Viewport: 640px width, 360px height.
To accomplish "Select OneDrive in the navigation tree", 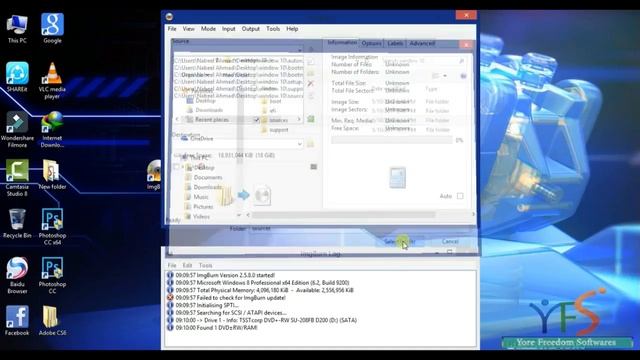I will (198, 138).
